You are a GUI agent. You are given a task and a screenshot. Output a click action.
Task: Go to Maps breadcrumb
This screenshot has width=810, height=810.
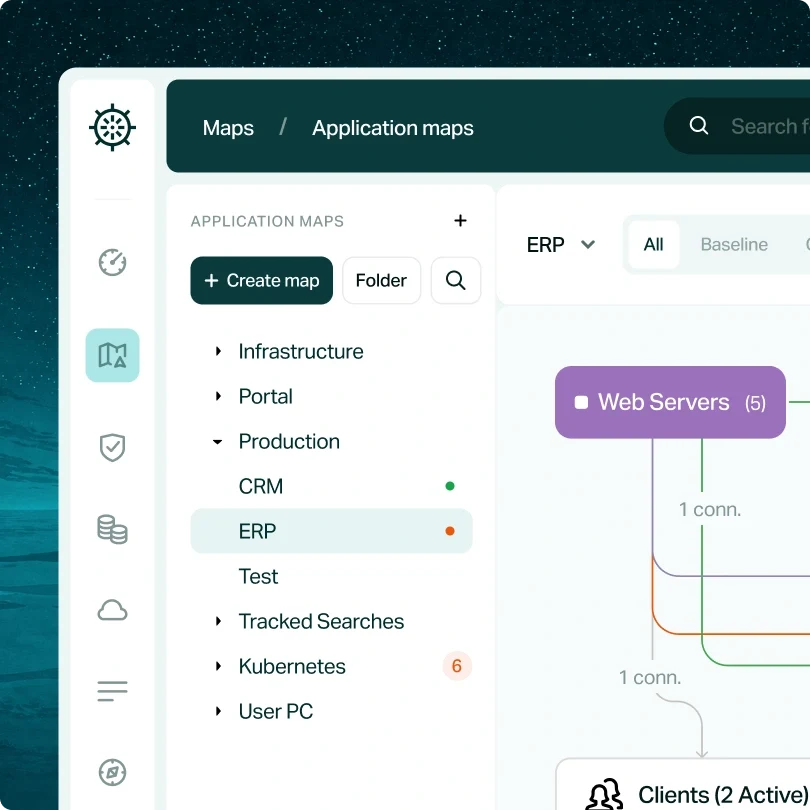click(228, 128)
